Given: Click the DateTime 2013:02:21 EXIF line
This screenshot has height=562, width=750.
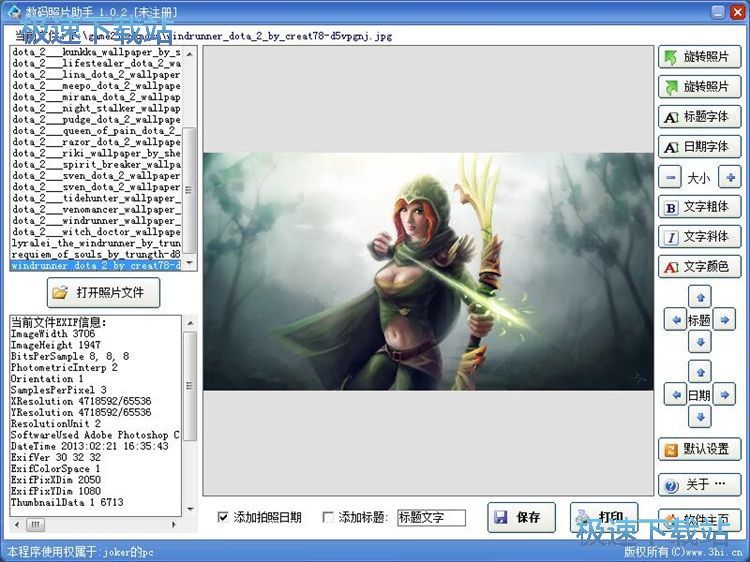Looking at the screenshot, I should click(90, 446).
